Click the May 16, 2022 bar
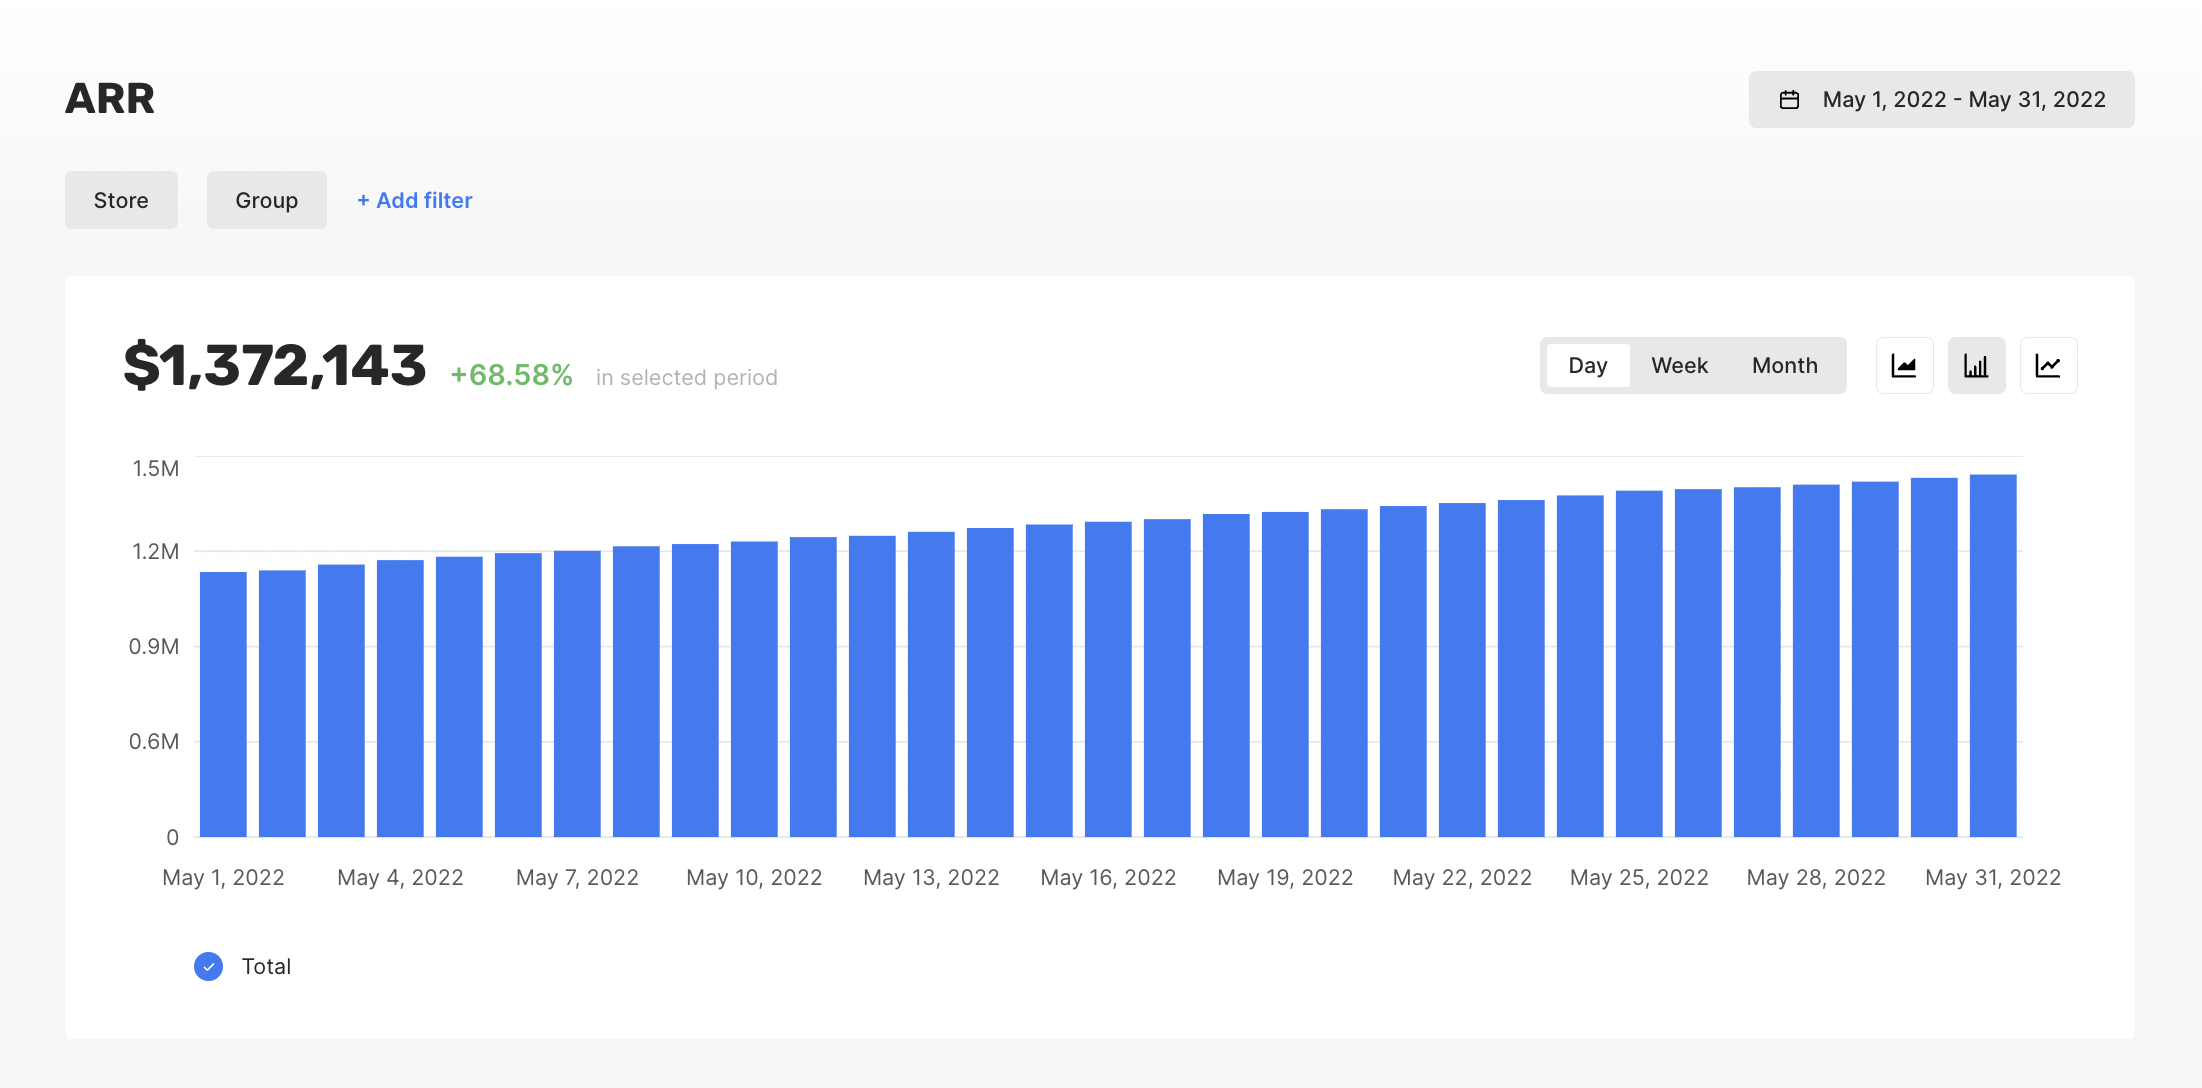 [x=1108, y=679]
